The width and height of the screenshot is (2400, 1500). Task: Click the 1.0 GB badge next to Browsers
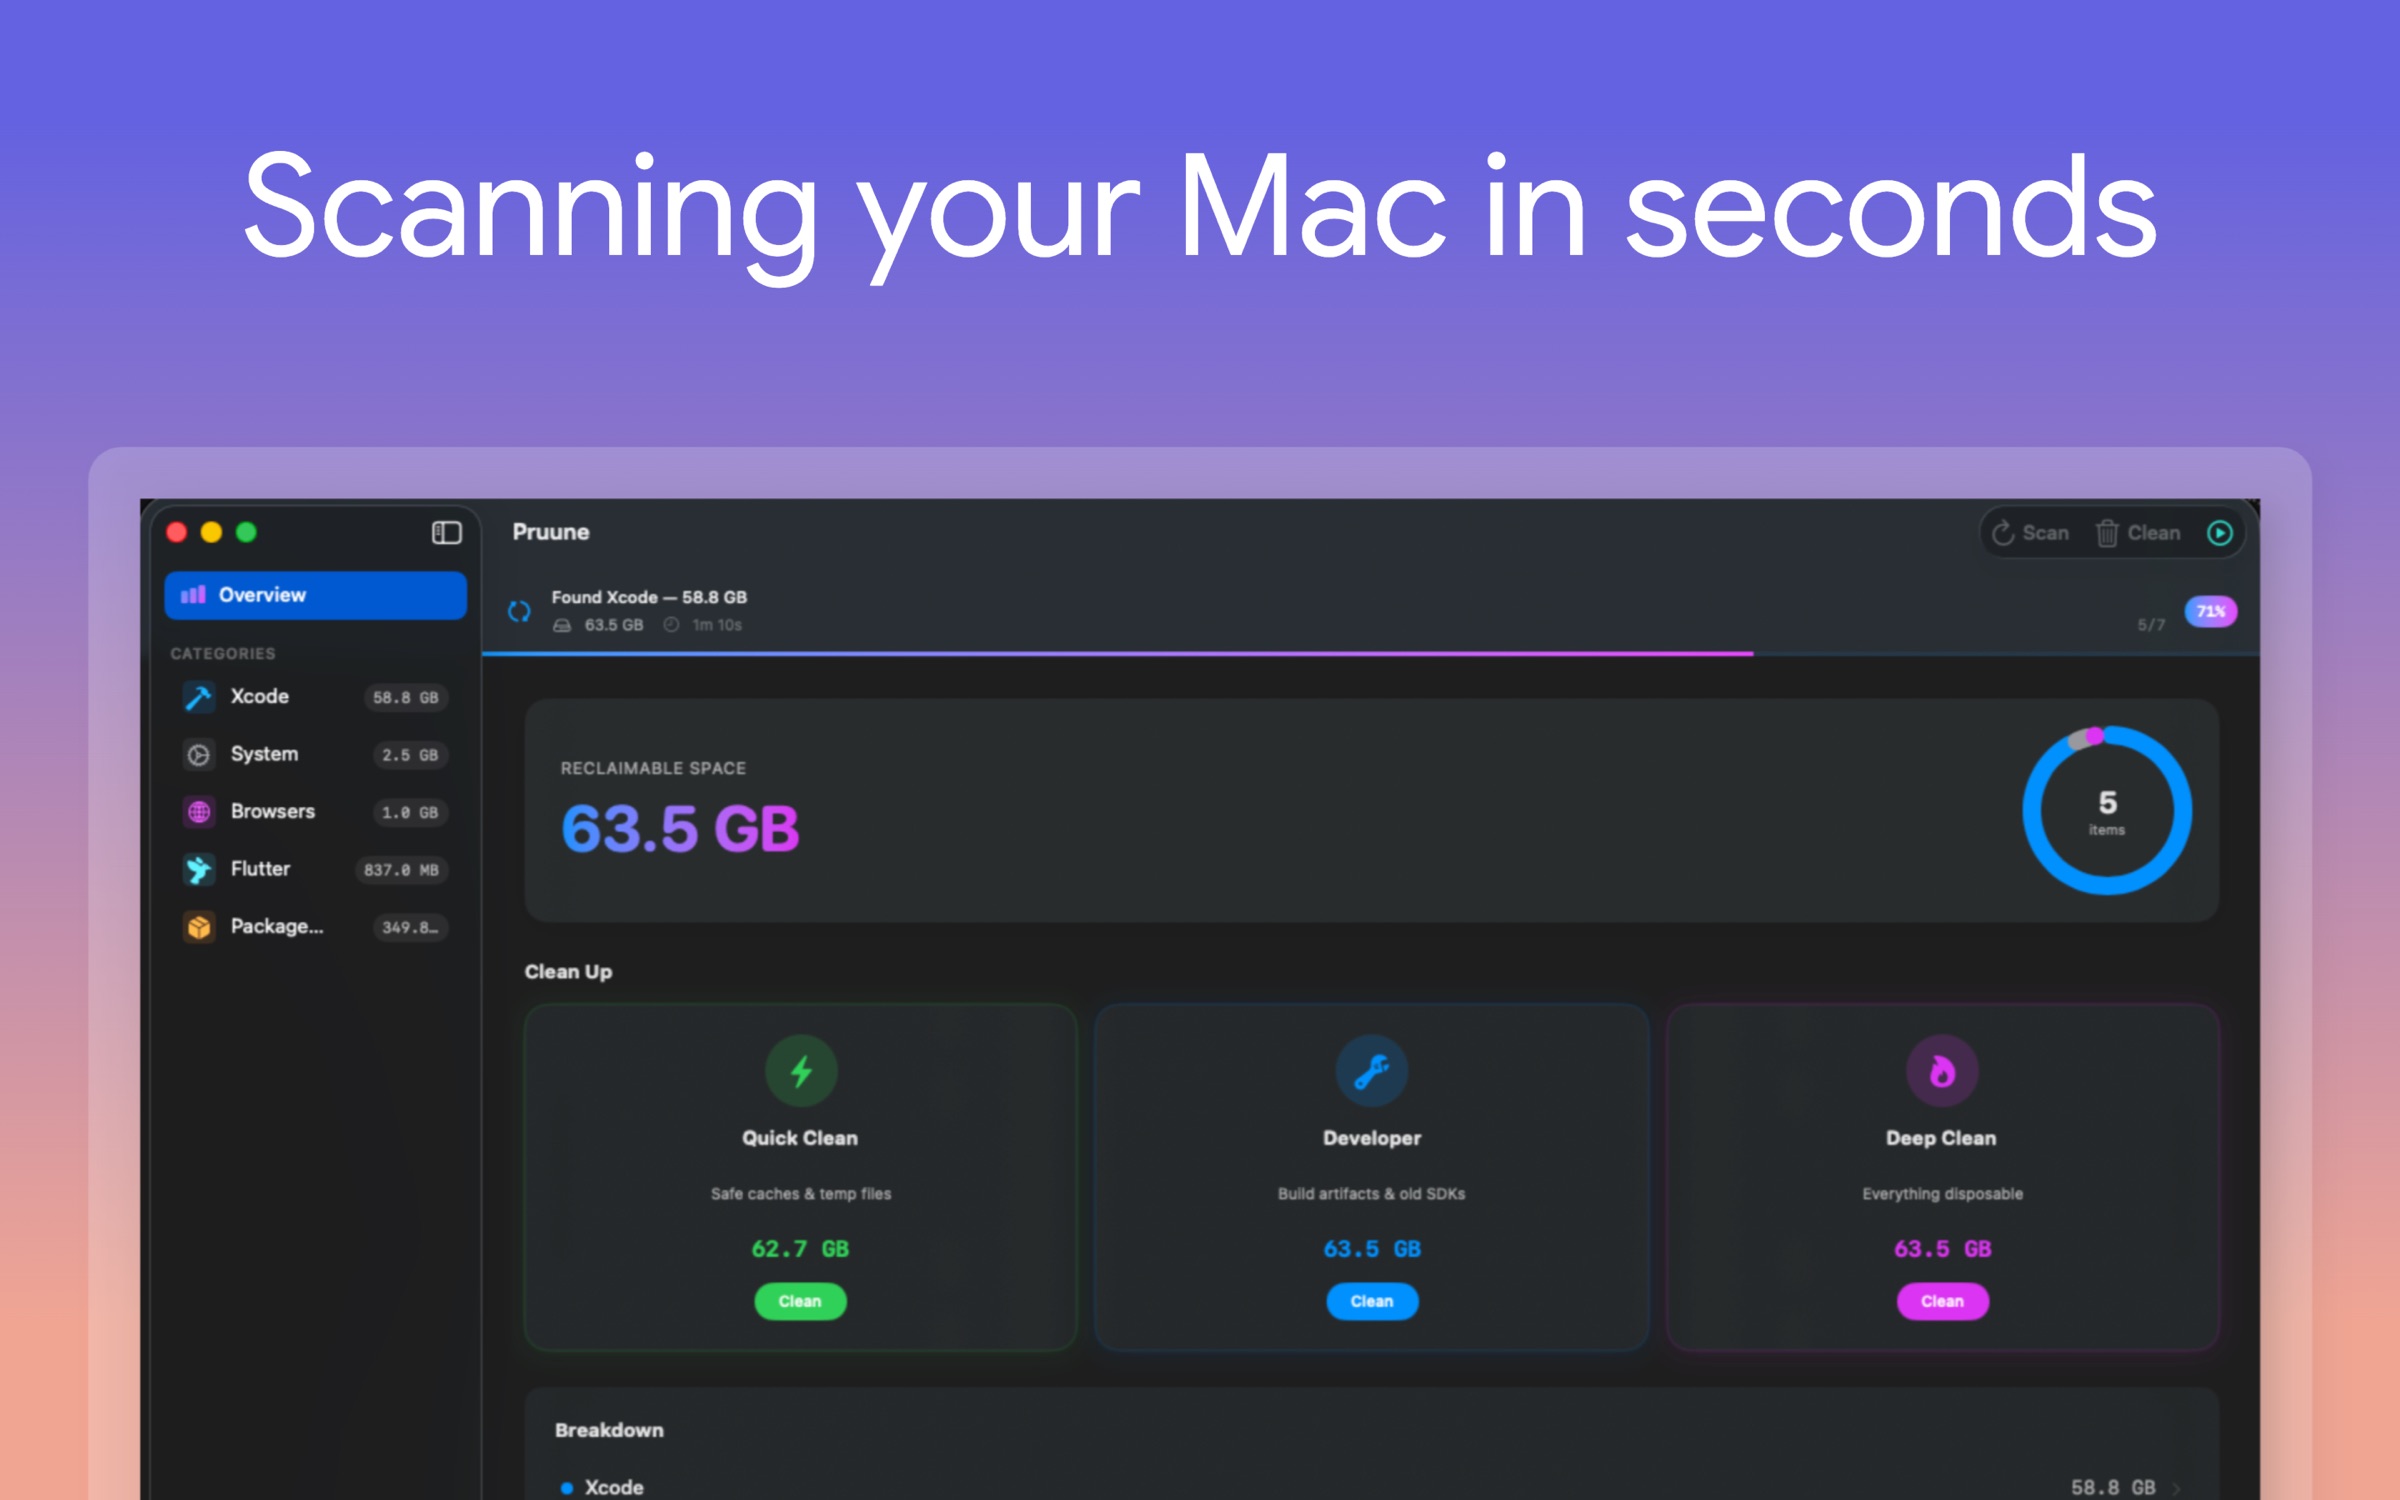coord(410,812)
